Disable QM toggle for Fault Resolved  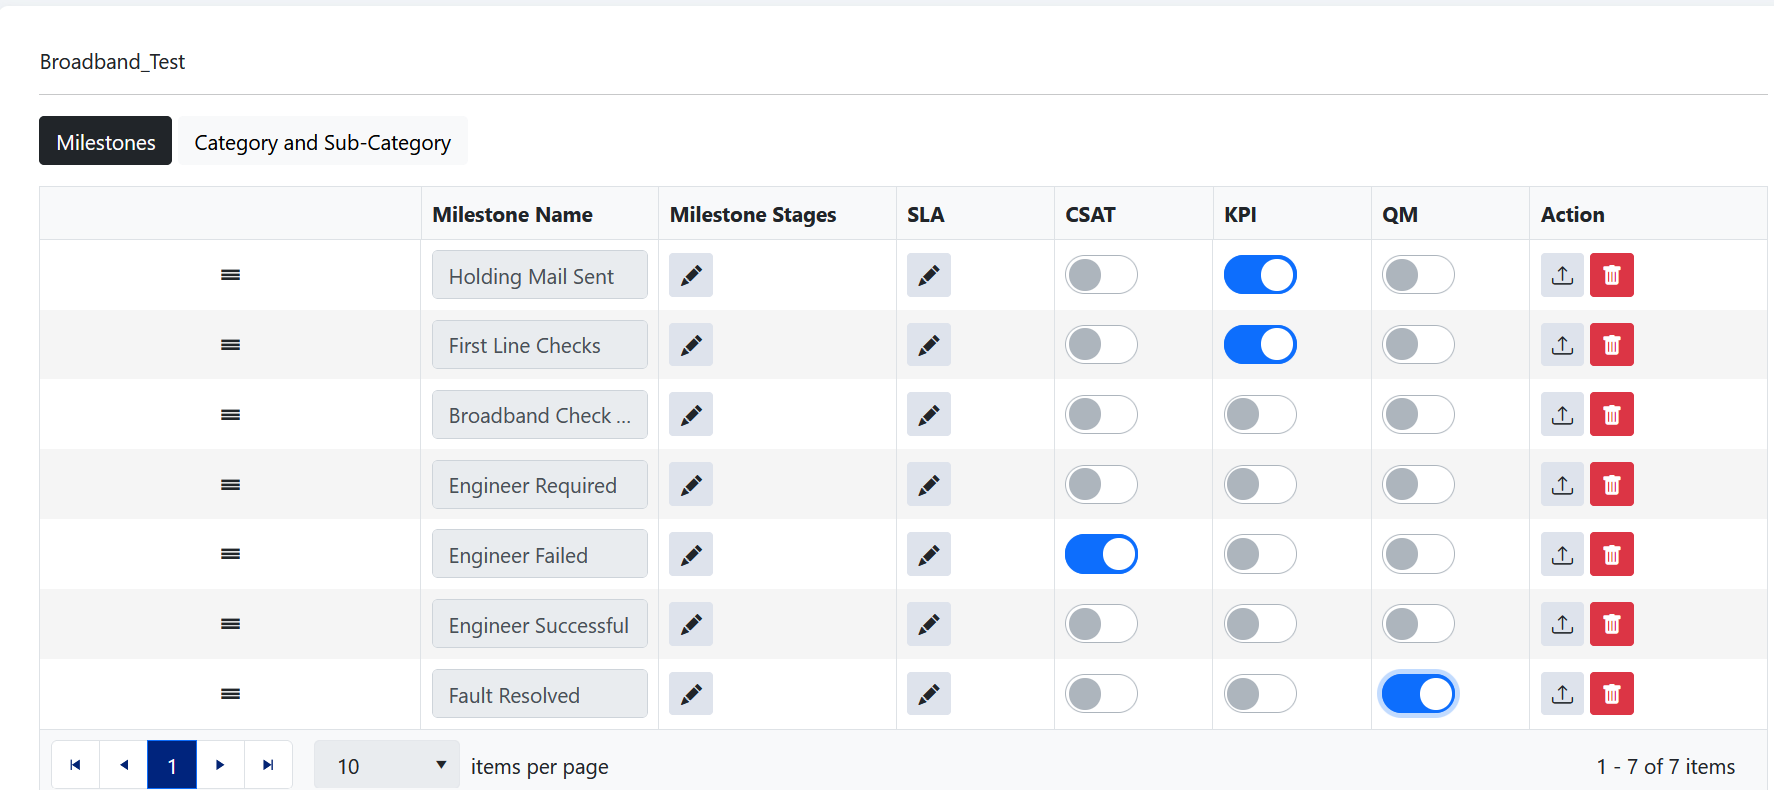(x=1417, y=694)
